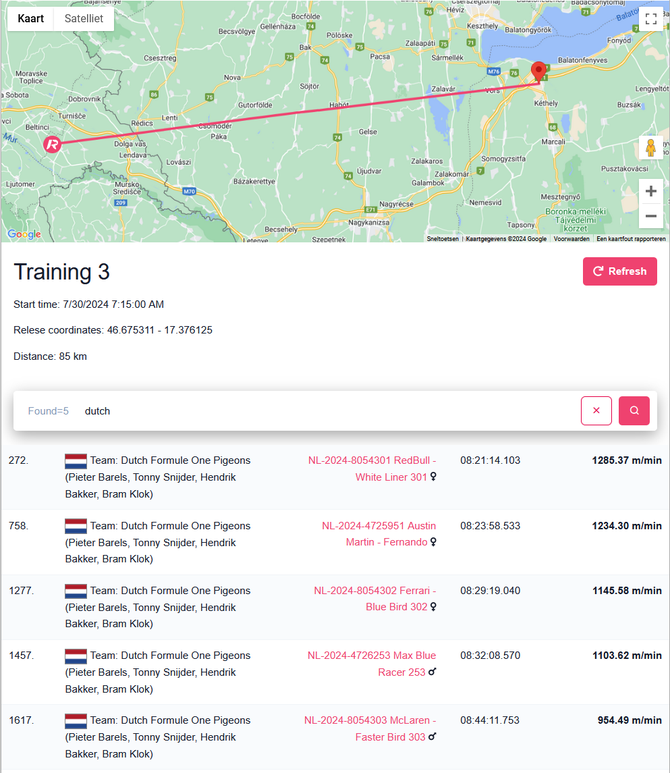Open Google logo link on map
The image size is (670, 773).
click(x=24, y=234)
